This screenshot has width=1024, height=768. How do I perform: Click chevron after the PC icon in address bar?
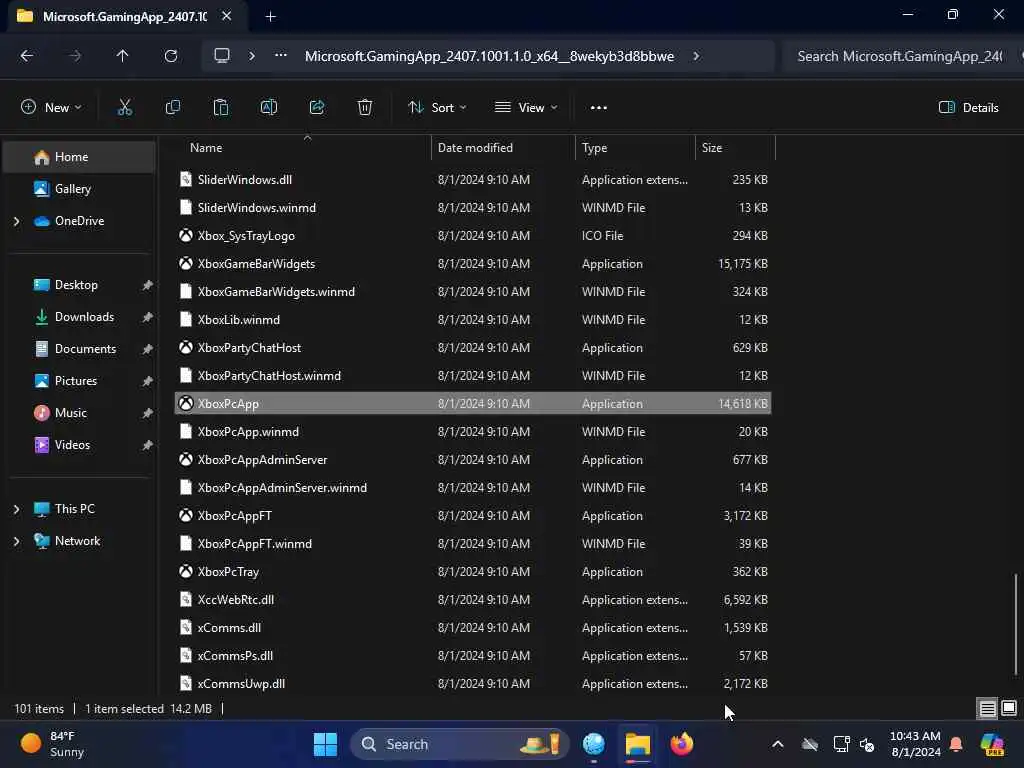click(x=251, y=56)
